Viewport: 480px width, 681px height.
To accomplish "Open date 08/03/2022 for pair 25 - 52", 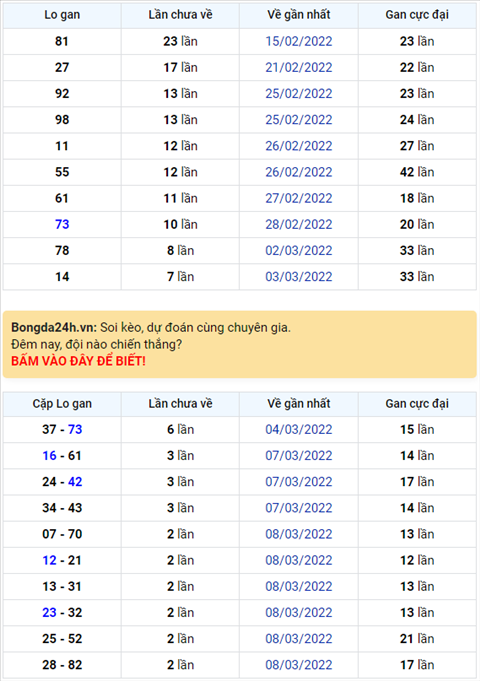I will (299, 639).
